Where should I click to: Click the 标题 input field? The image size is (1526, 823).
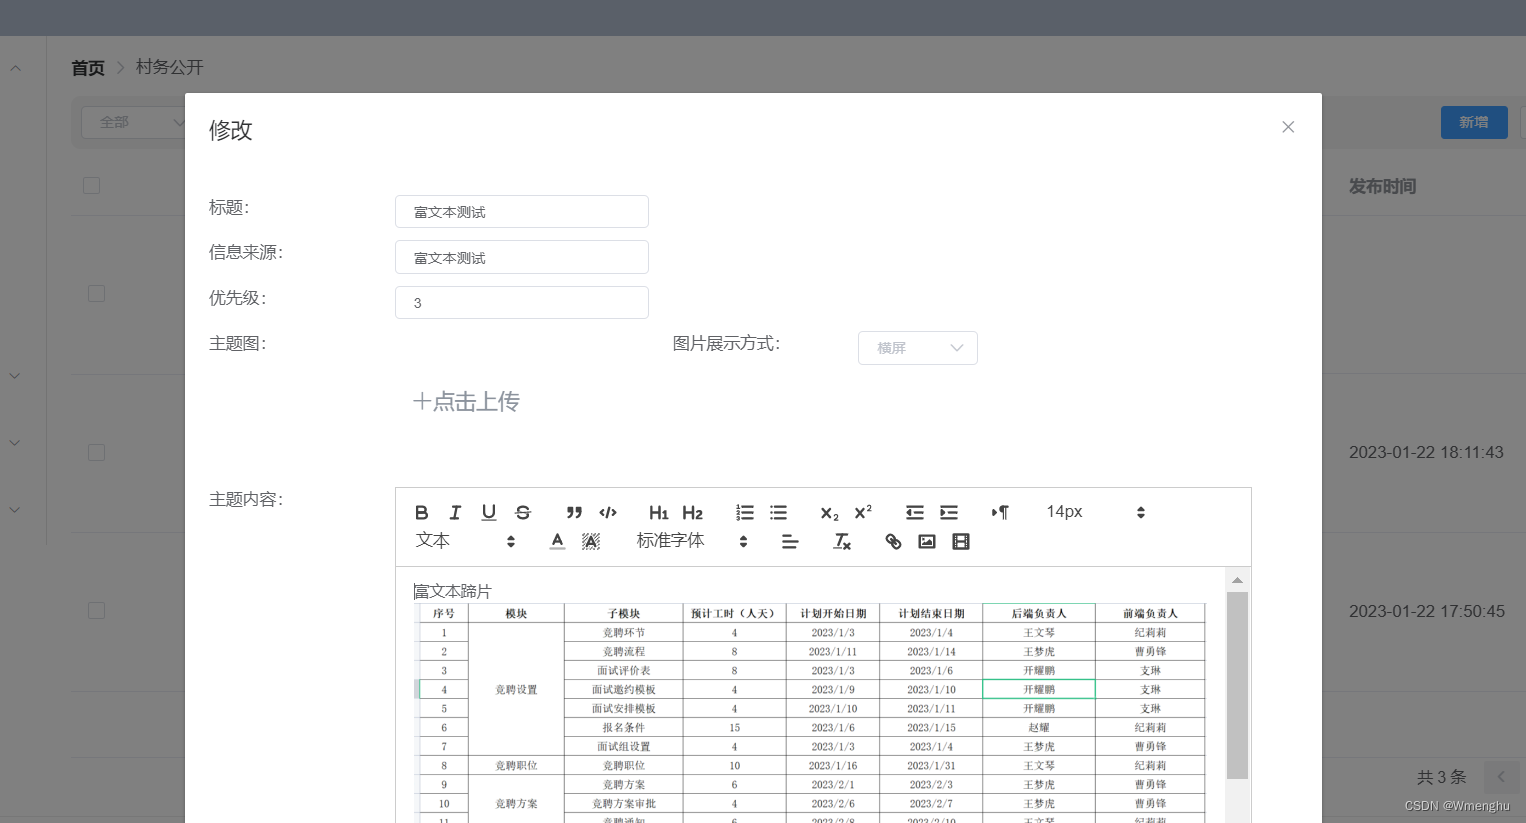click(522, 212)
